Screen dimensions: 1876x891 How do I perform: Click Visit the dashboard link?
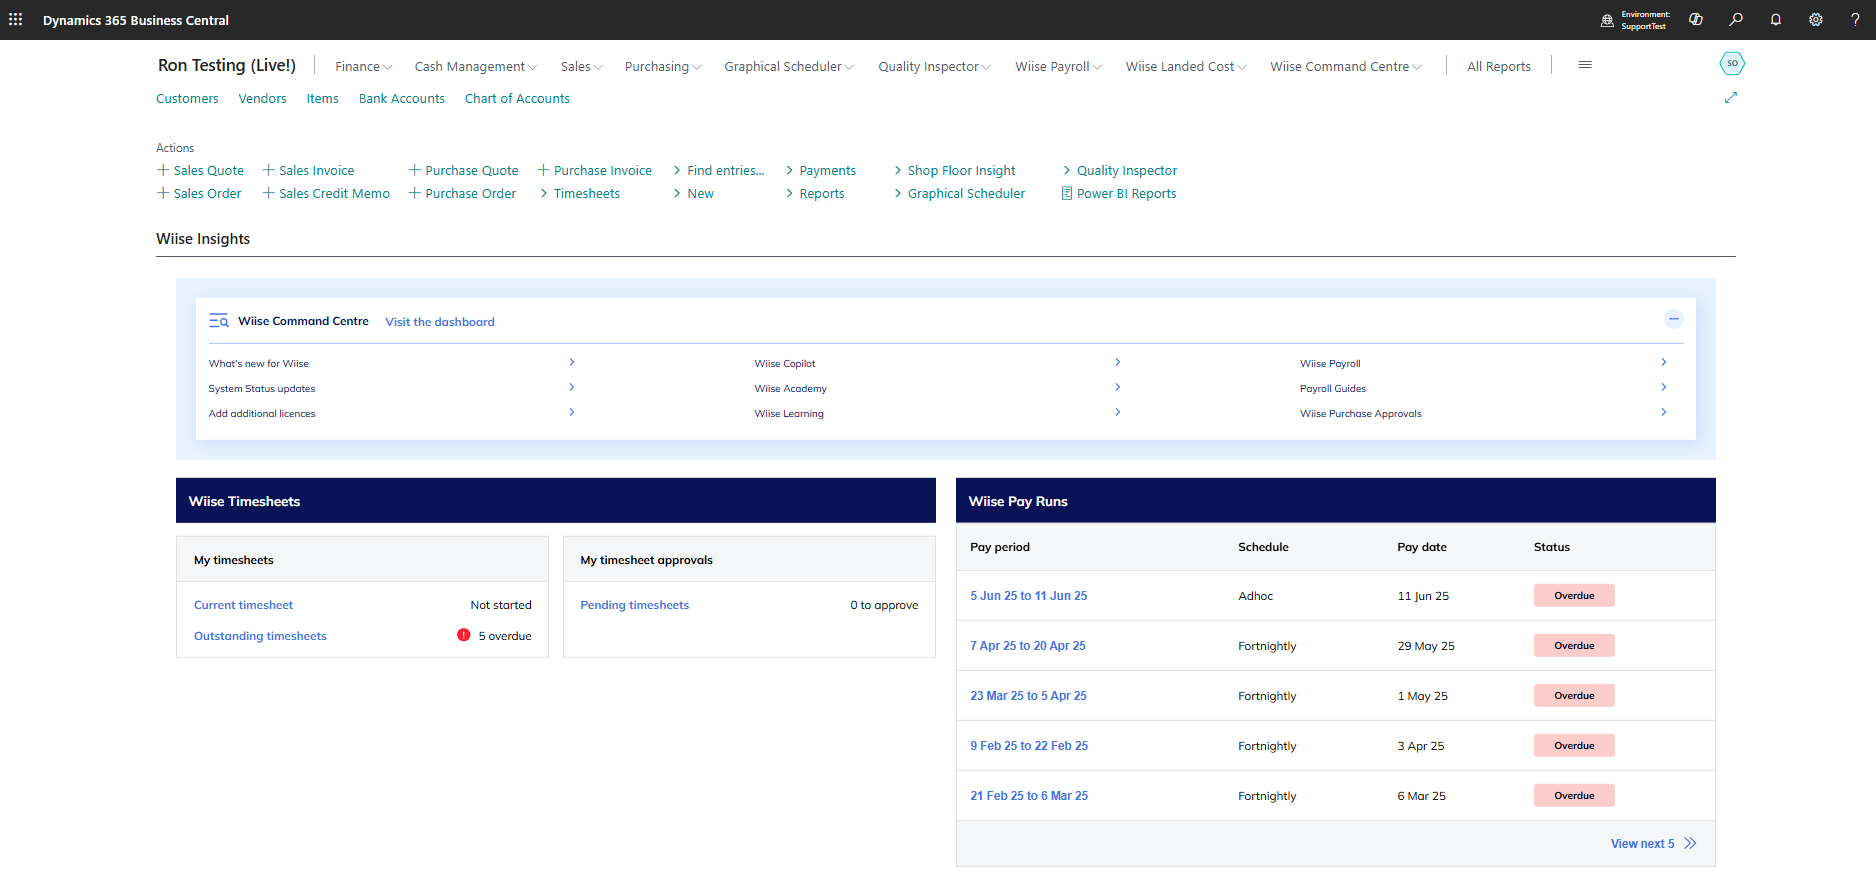tap(440, 322)
